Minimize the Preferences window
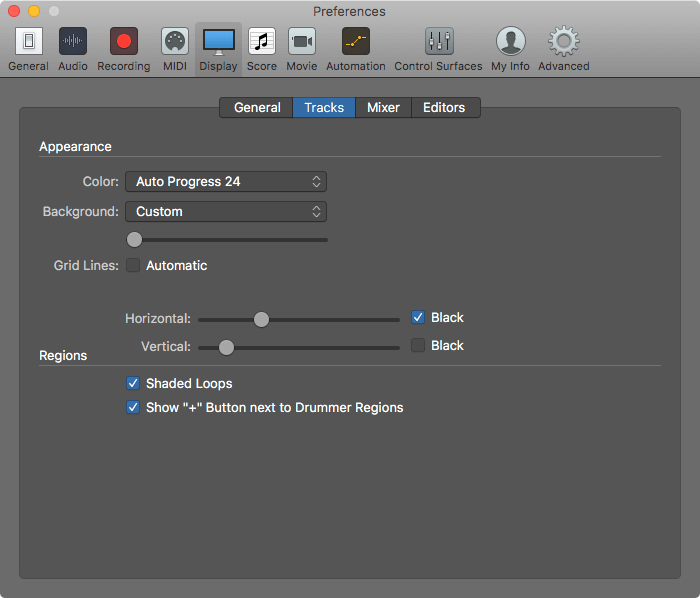700x598 pixels. [34, 11]
